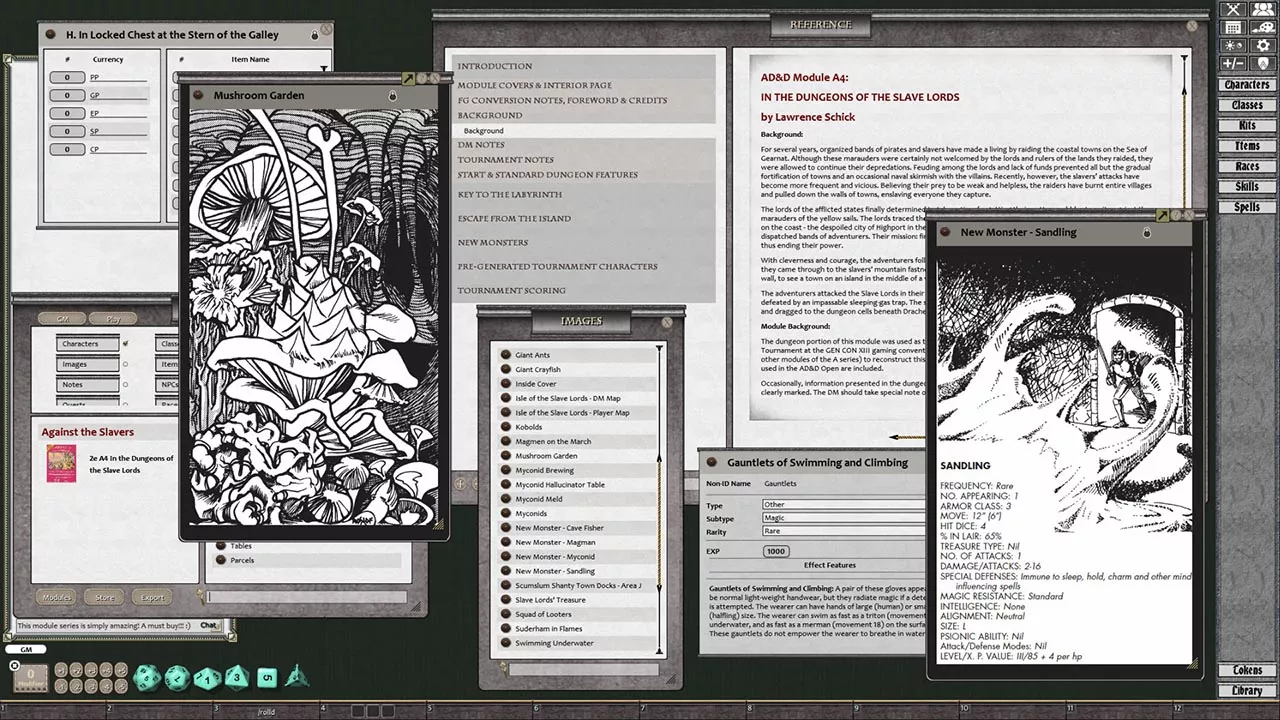1280x720 pixels.
Task: Click the -1 modifier button
Action: (61, 687)
